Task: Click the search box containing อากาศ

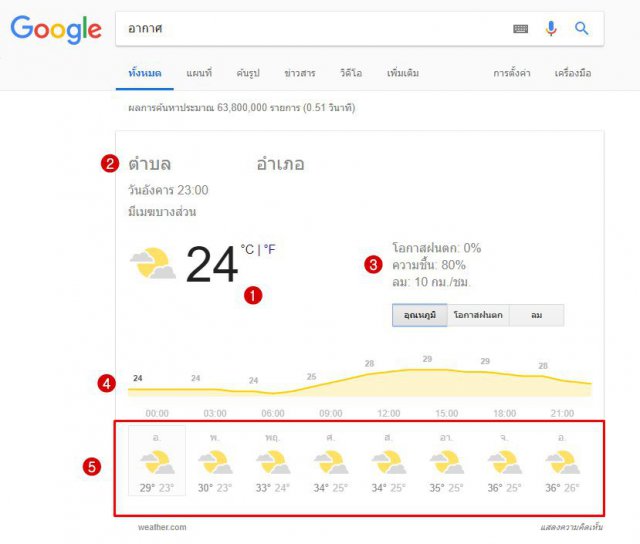Action: [x=310, y=29]
